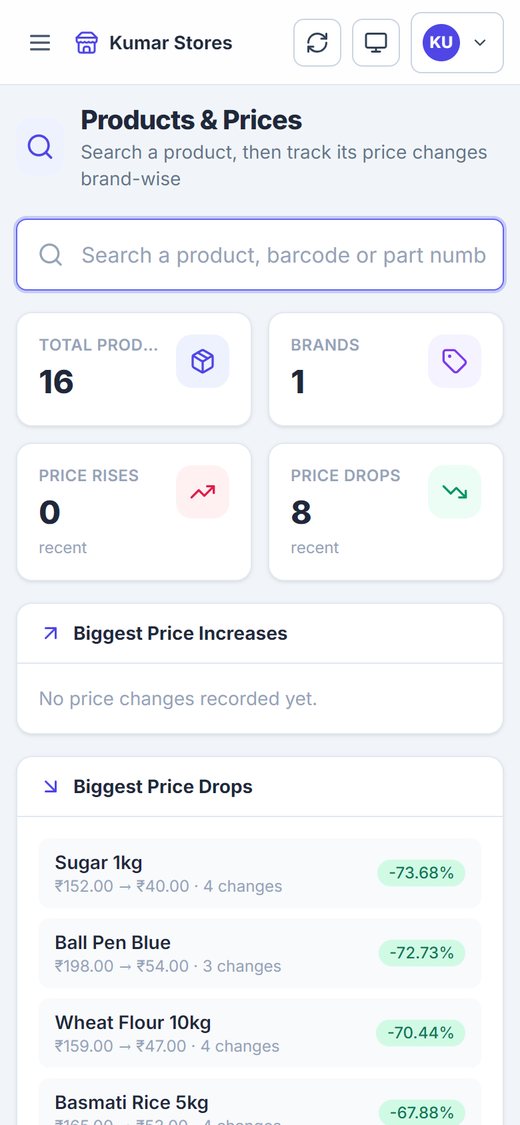This screenshot has width=520, height=1125.
Task: Expand the user account dropdown chevron
Action: pos(481,43)
